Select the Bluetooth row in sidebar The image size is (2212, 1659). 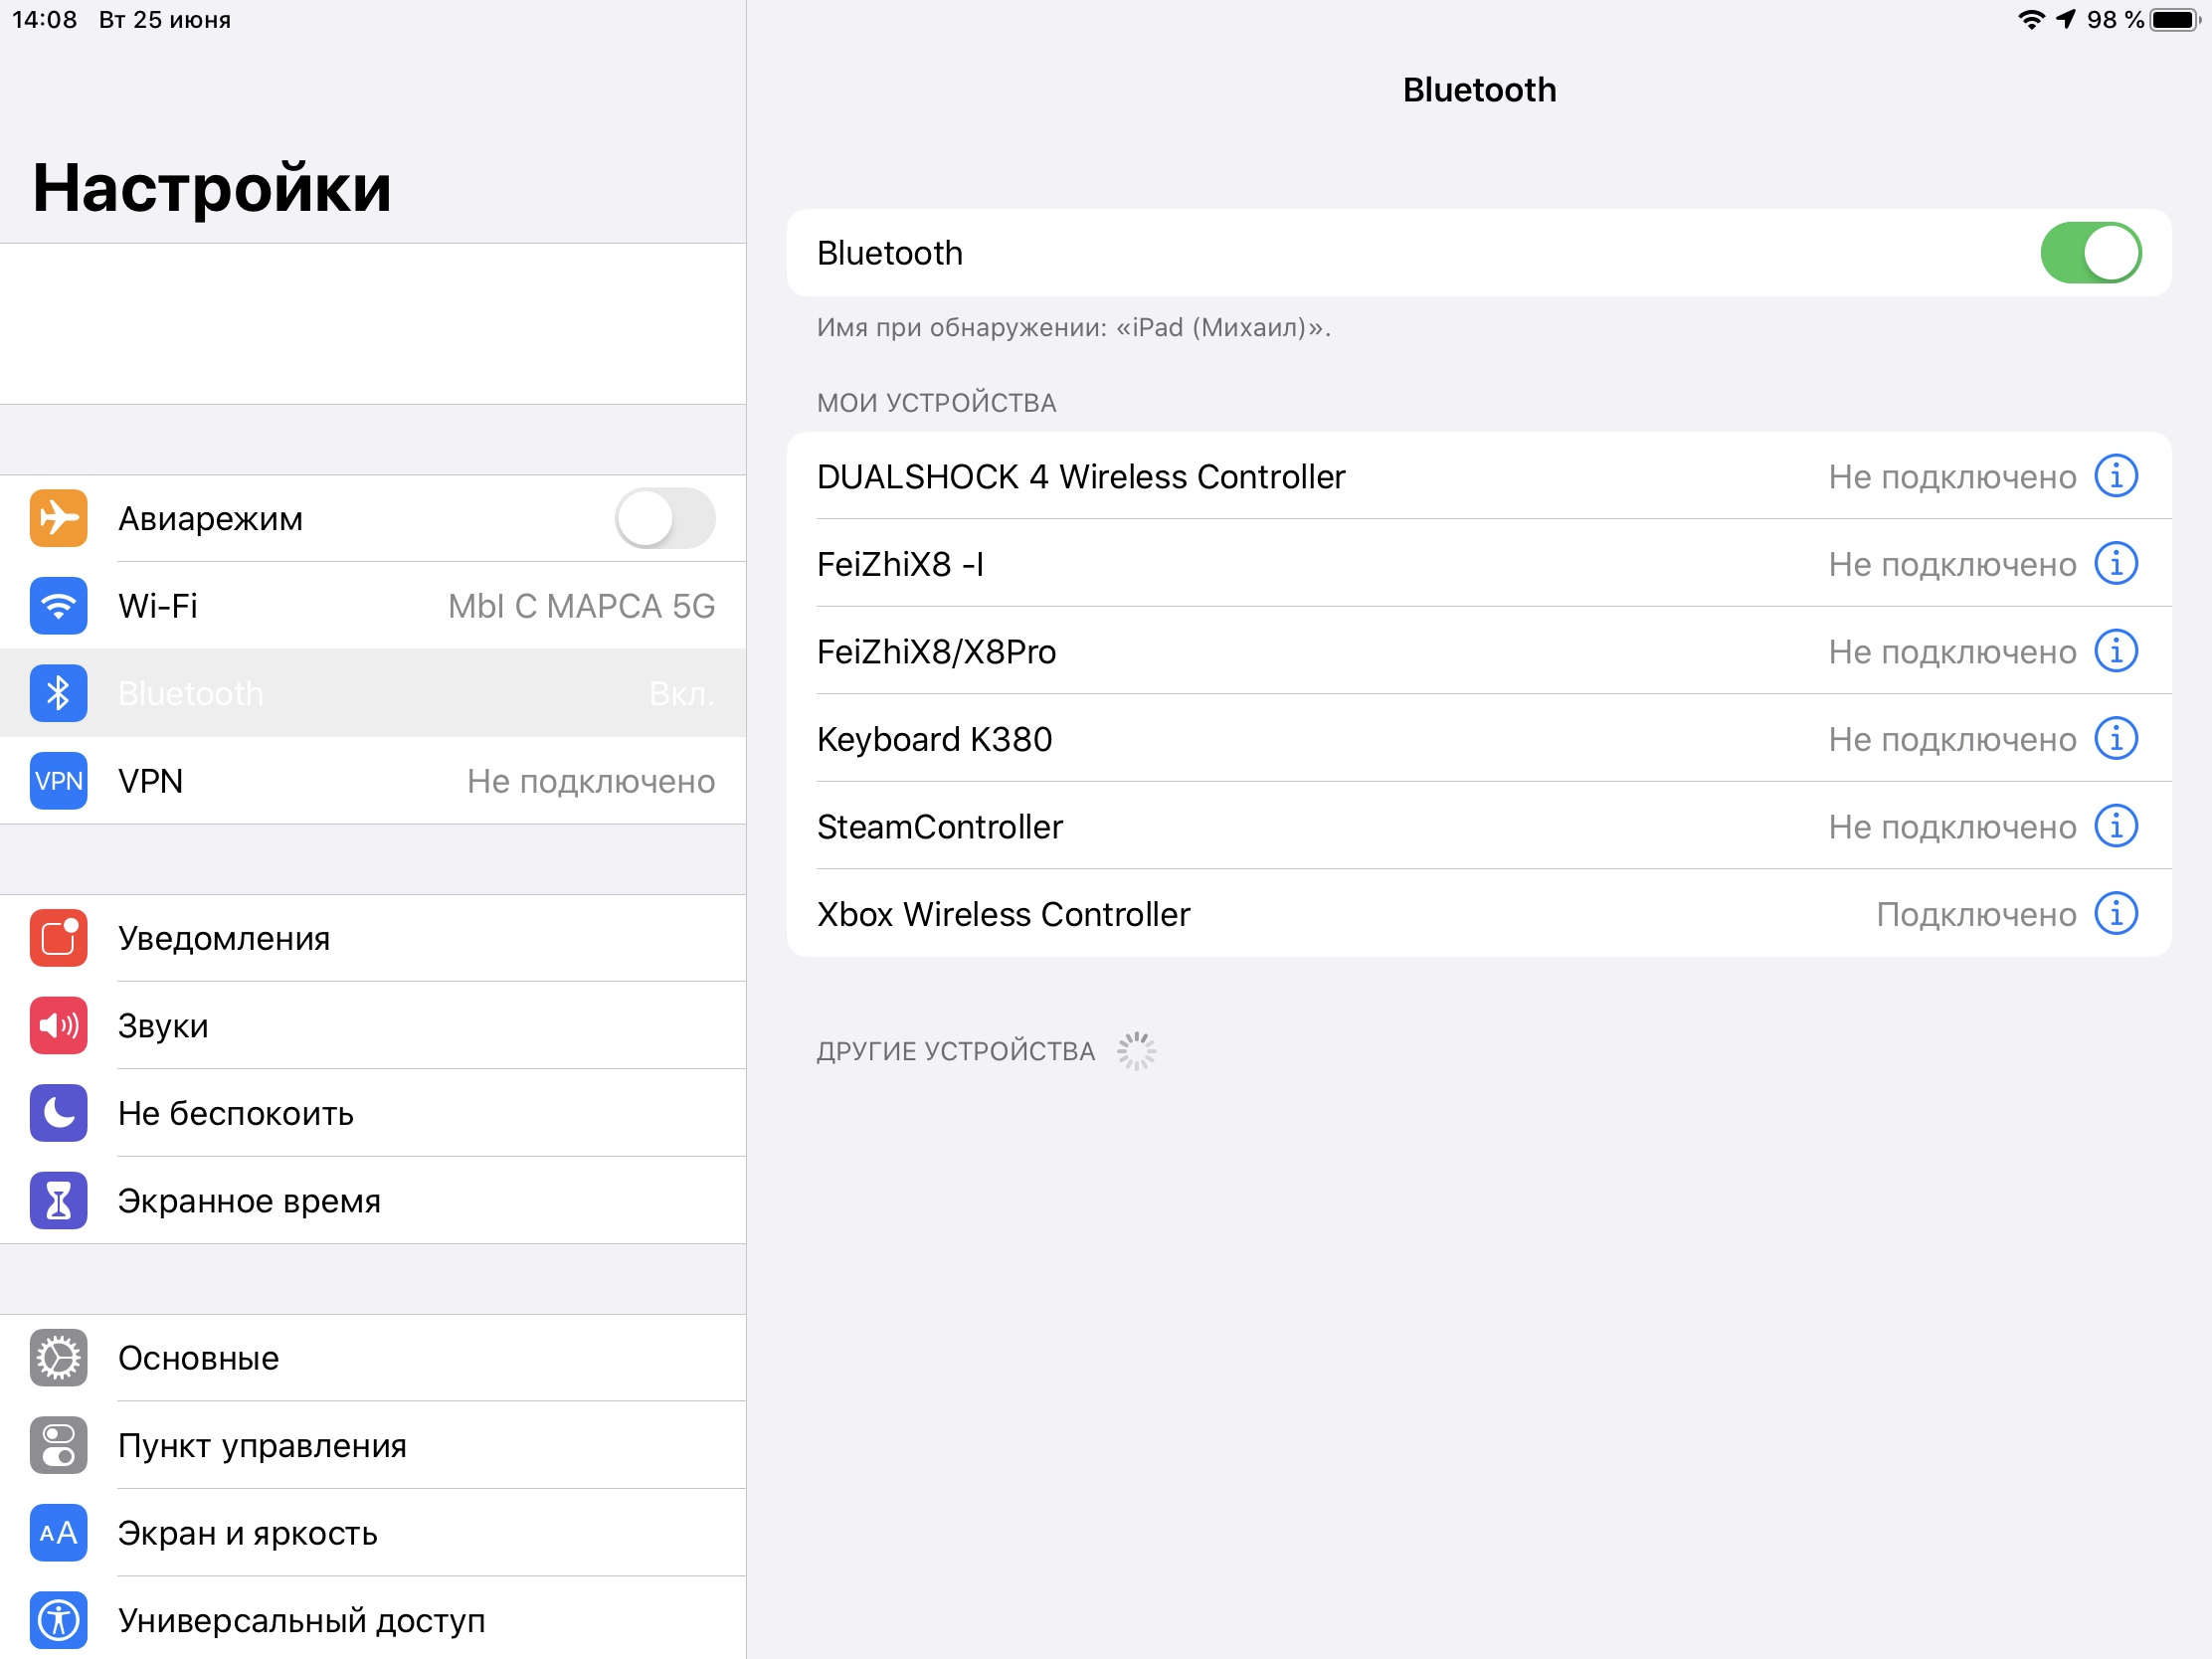point(372,693)
